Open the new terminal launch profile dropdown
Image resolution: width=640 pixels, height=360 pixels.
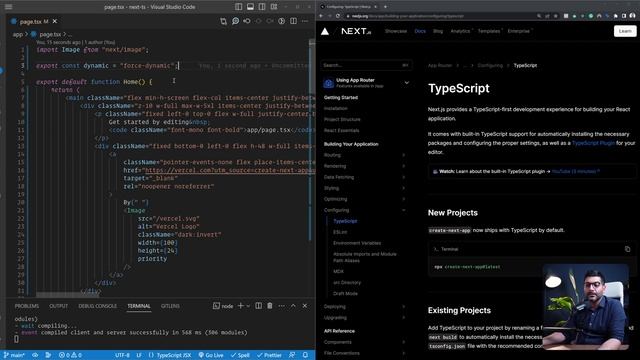[x=248, y=306]
